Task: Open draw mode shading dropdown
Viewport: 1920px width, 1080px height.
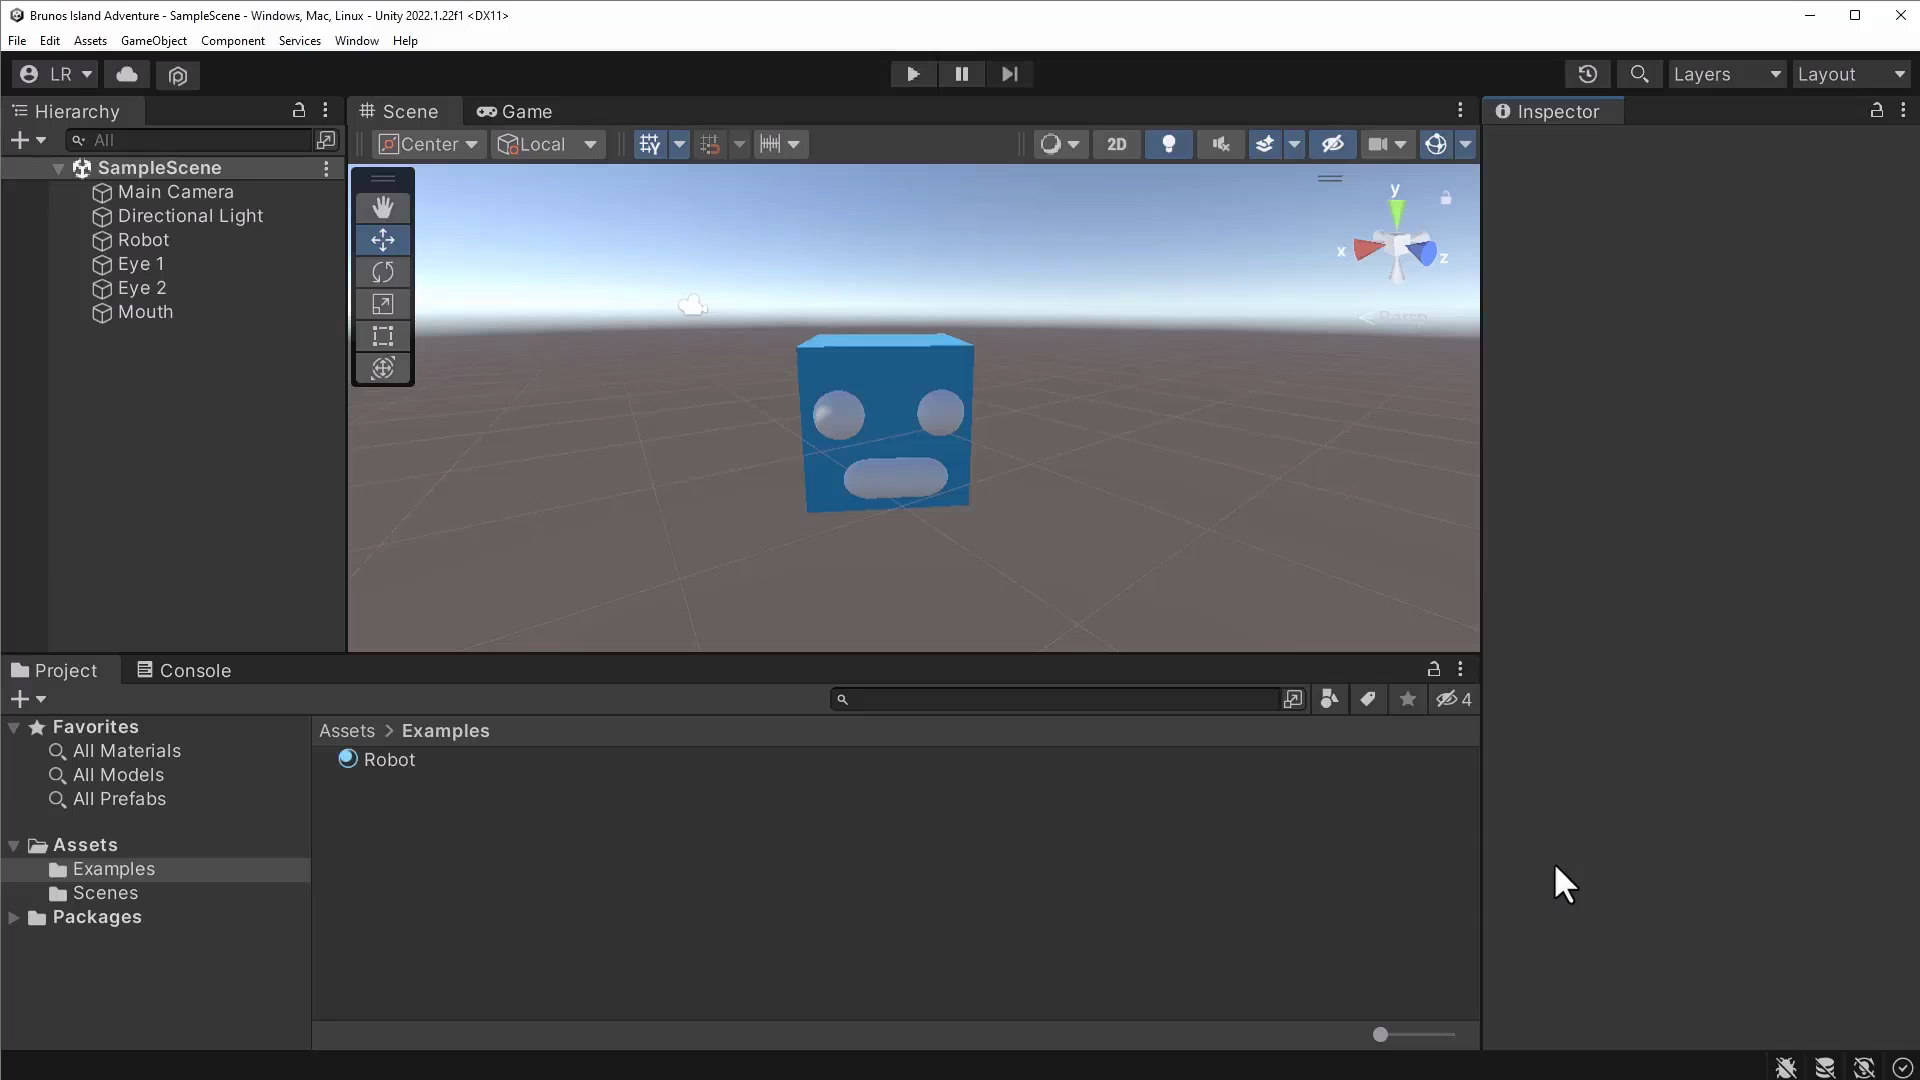Action: 1060,144
